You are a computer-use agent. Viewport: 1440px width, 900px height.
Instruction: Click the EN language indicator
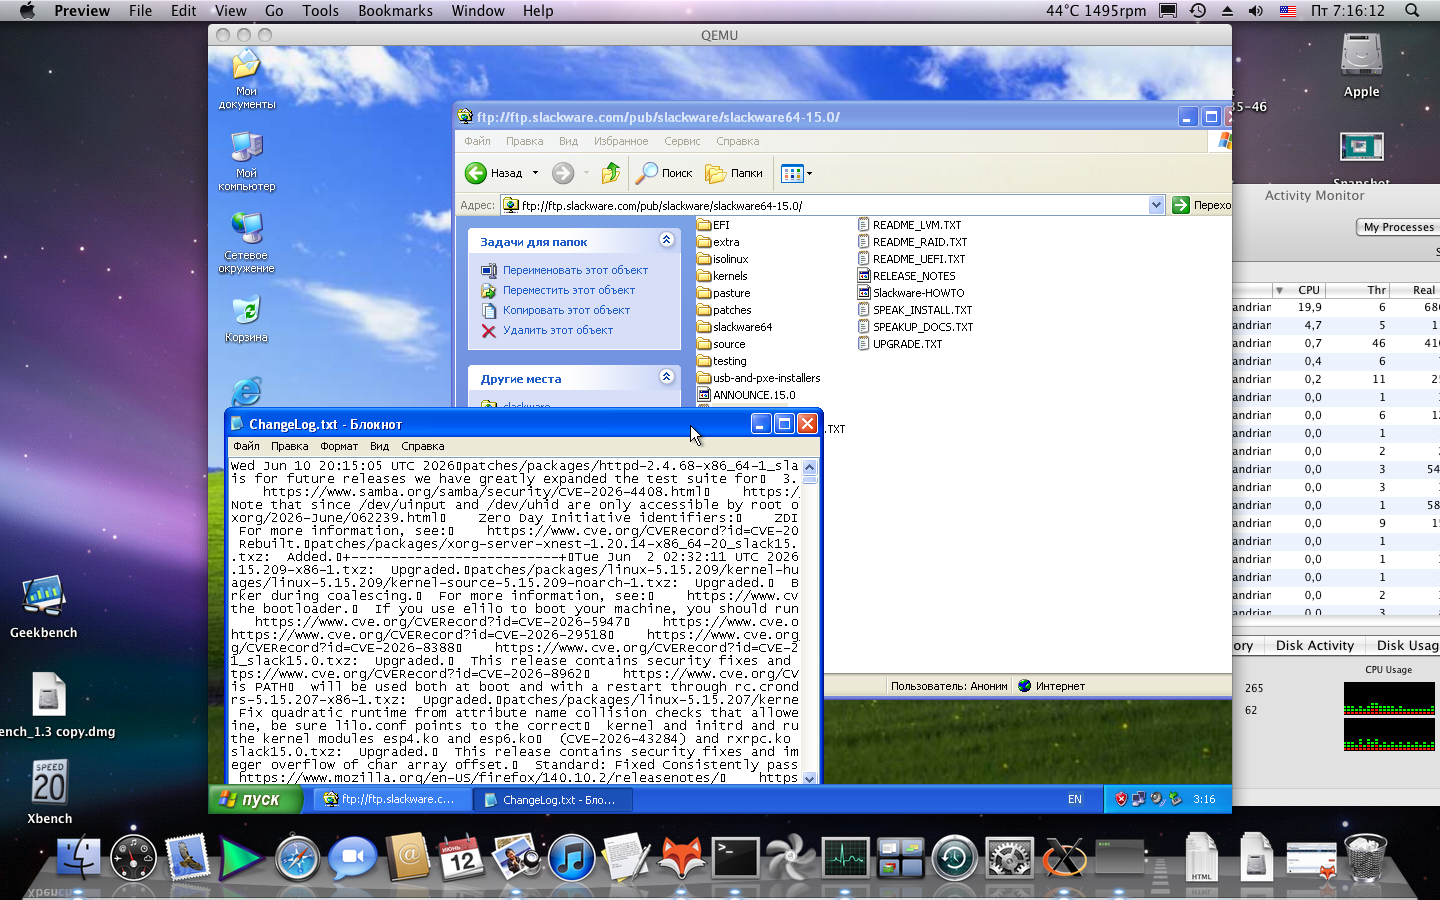pyautogui.click(x=1075, y=799)
